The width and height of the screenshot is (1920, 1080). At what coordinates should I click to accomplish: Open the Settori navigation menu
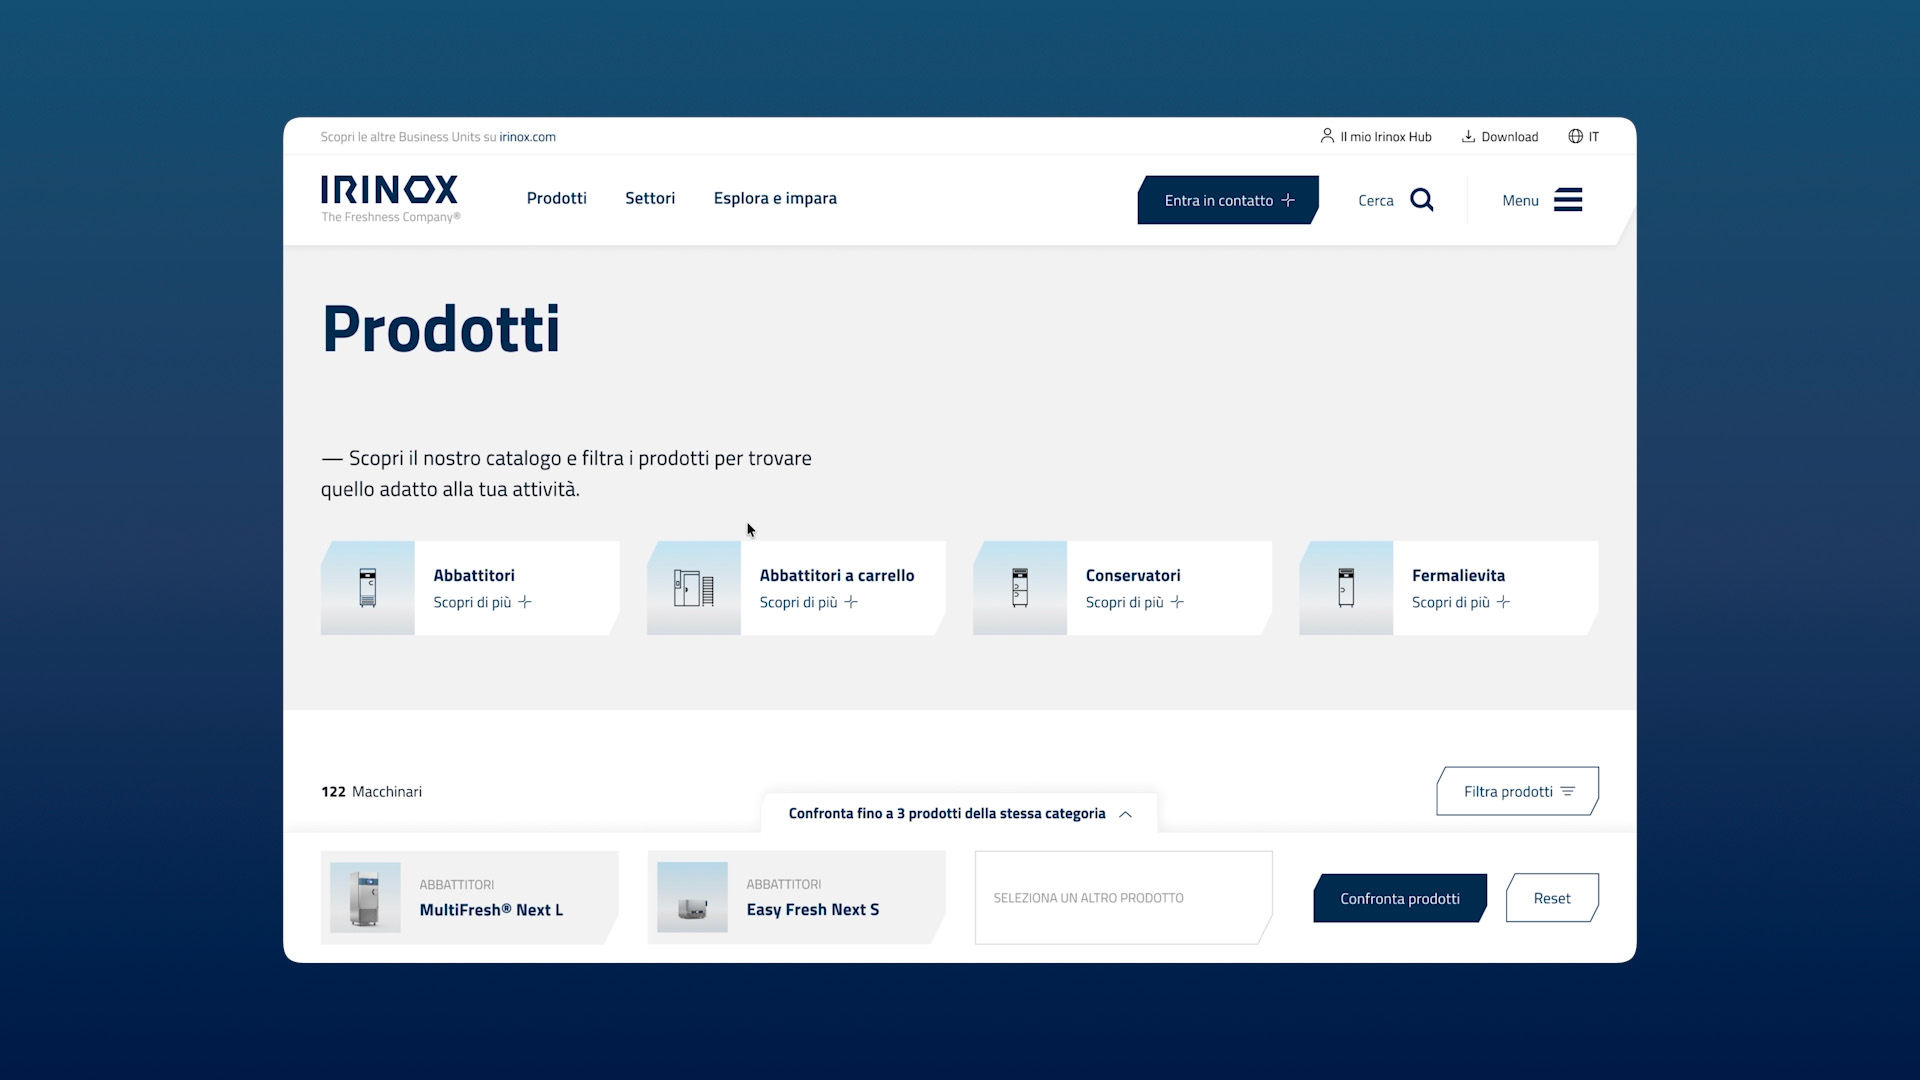coord(650,198)
